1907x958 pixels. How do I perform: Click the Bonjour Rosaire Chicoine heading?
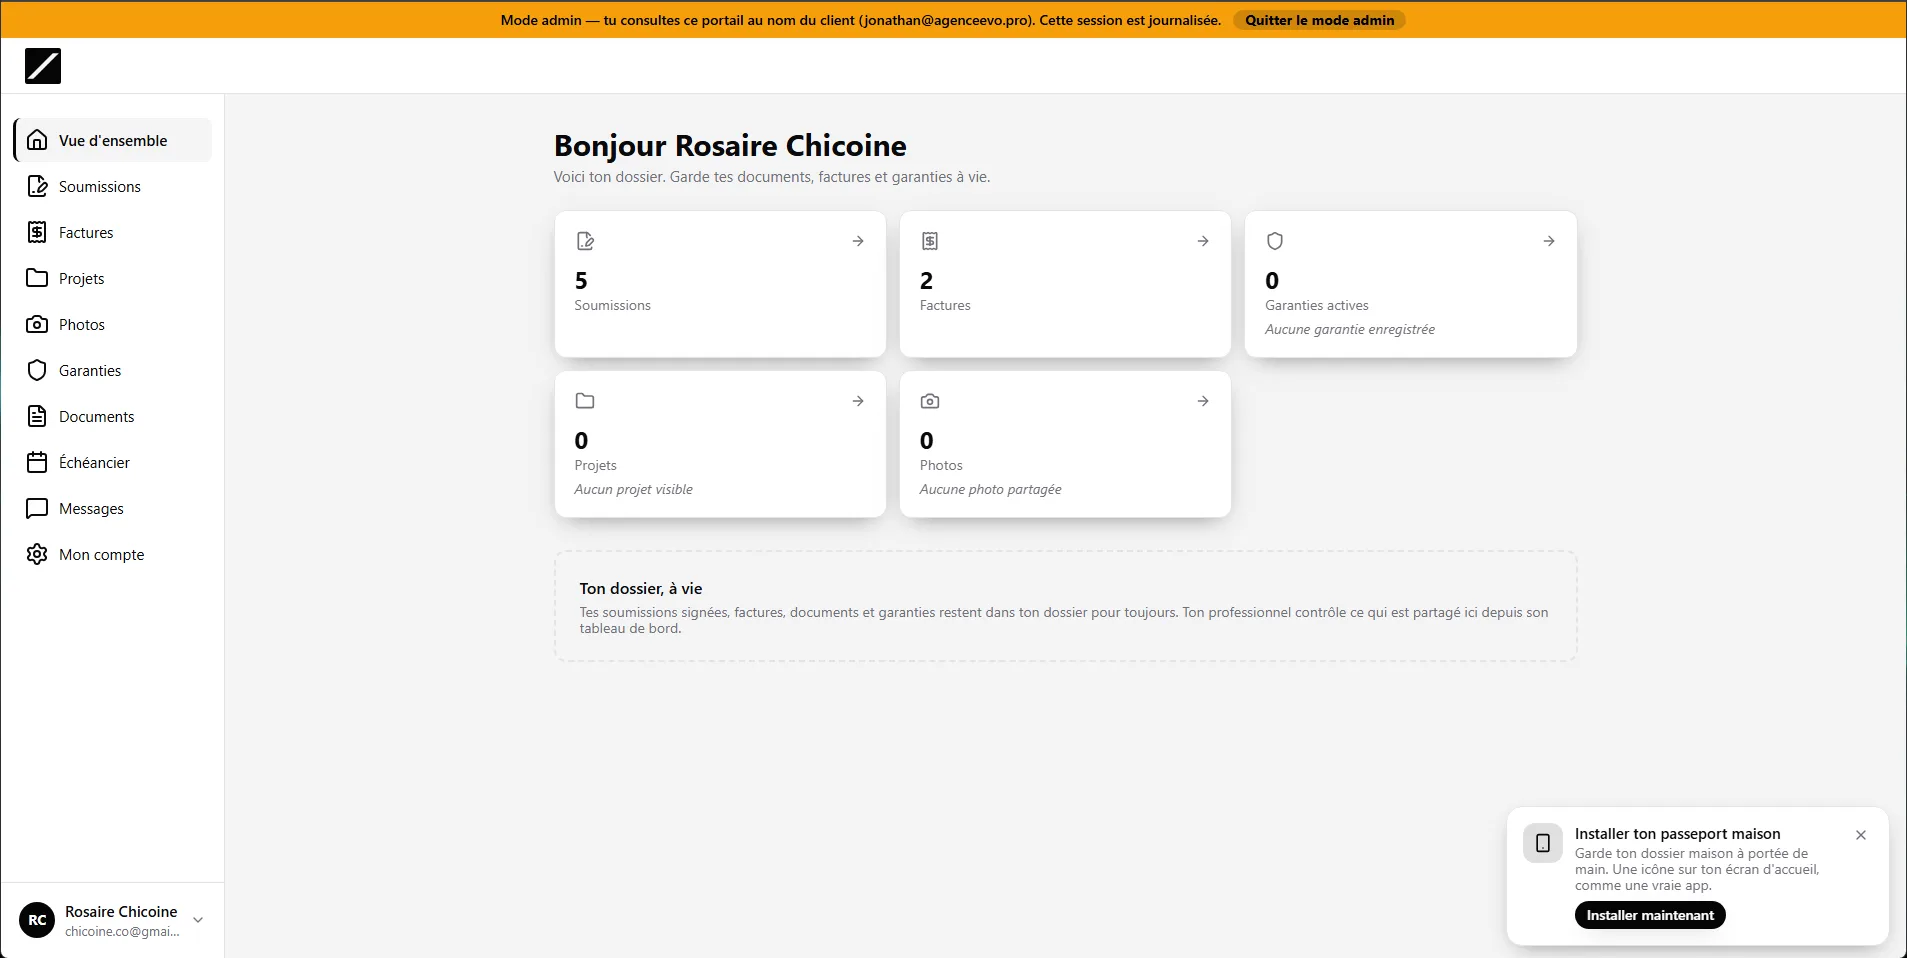(730, 146)
